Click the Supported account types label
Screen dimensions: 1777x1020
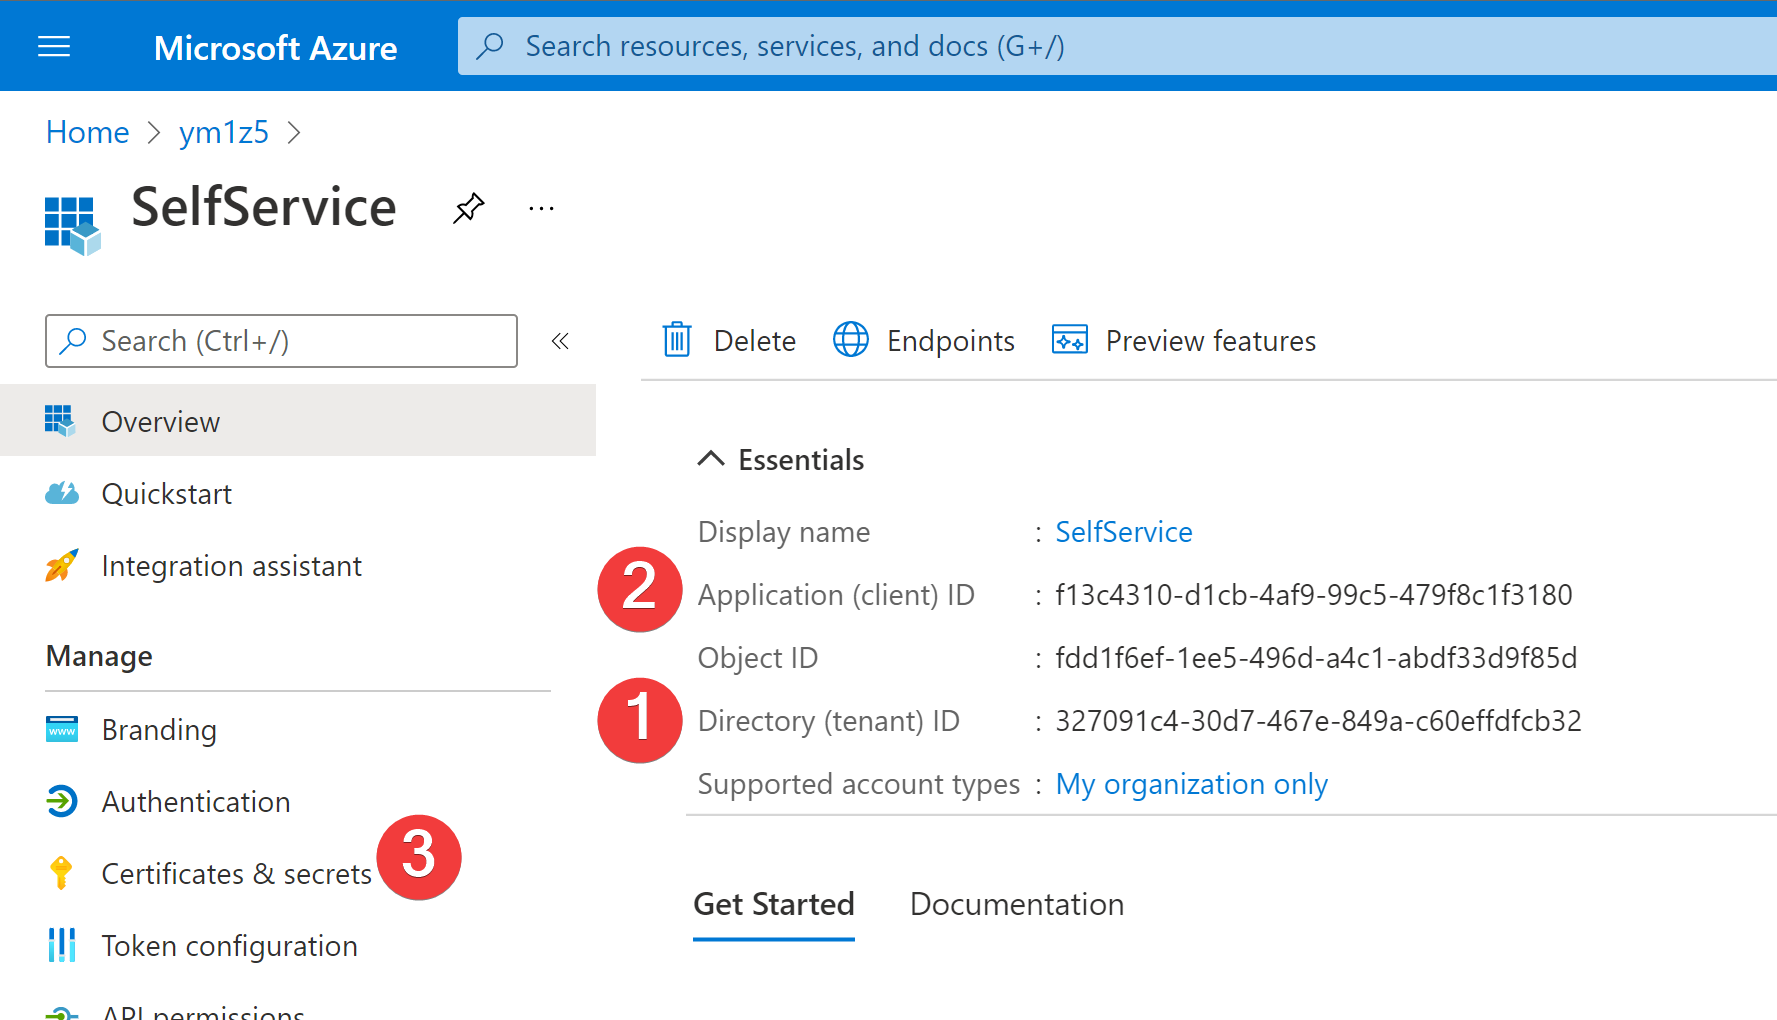click(859, 784)
